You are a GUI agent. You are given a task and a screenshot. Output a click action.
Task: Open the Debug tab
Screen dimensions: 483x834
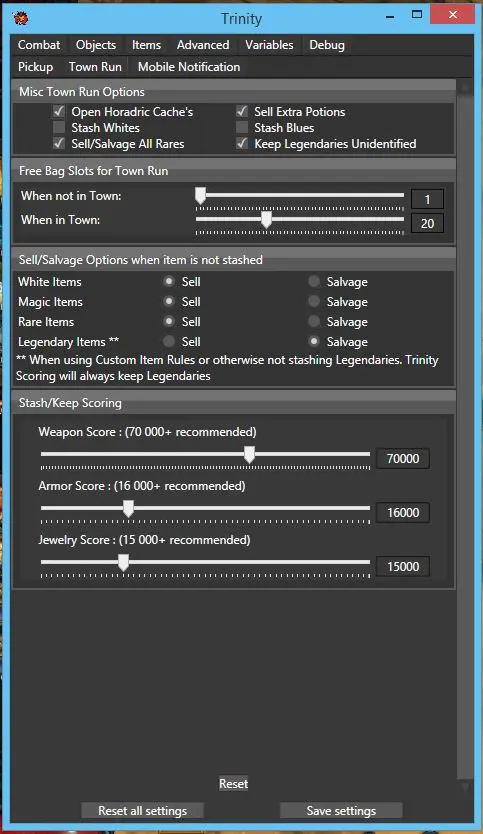[327, 45]
